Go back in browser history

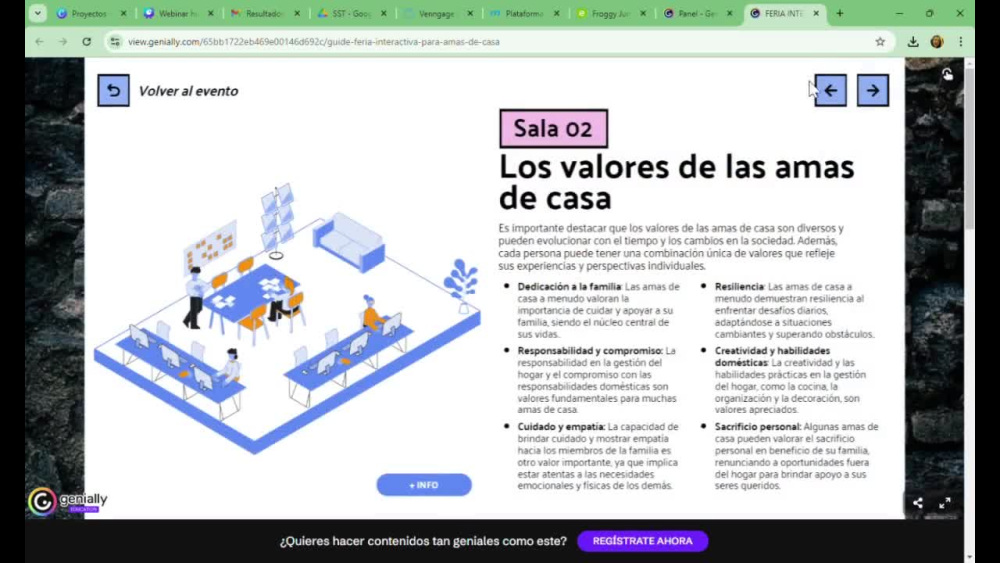pos(40,42)
